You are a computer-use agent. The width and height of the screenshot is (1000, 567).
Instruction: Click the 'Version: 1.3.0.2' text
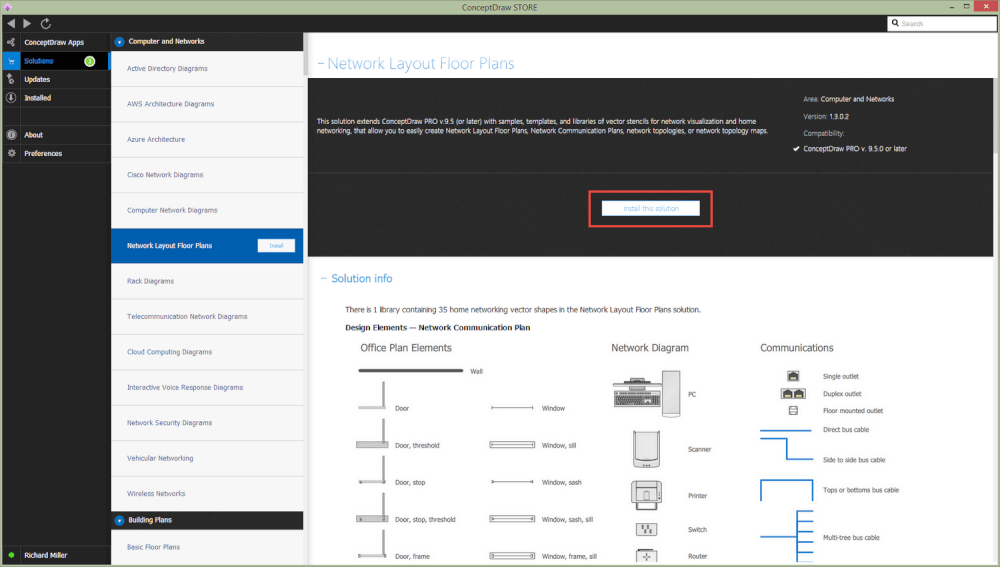tap(826, 117)
